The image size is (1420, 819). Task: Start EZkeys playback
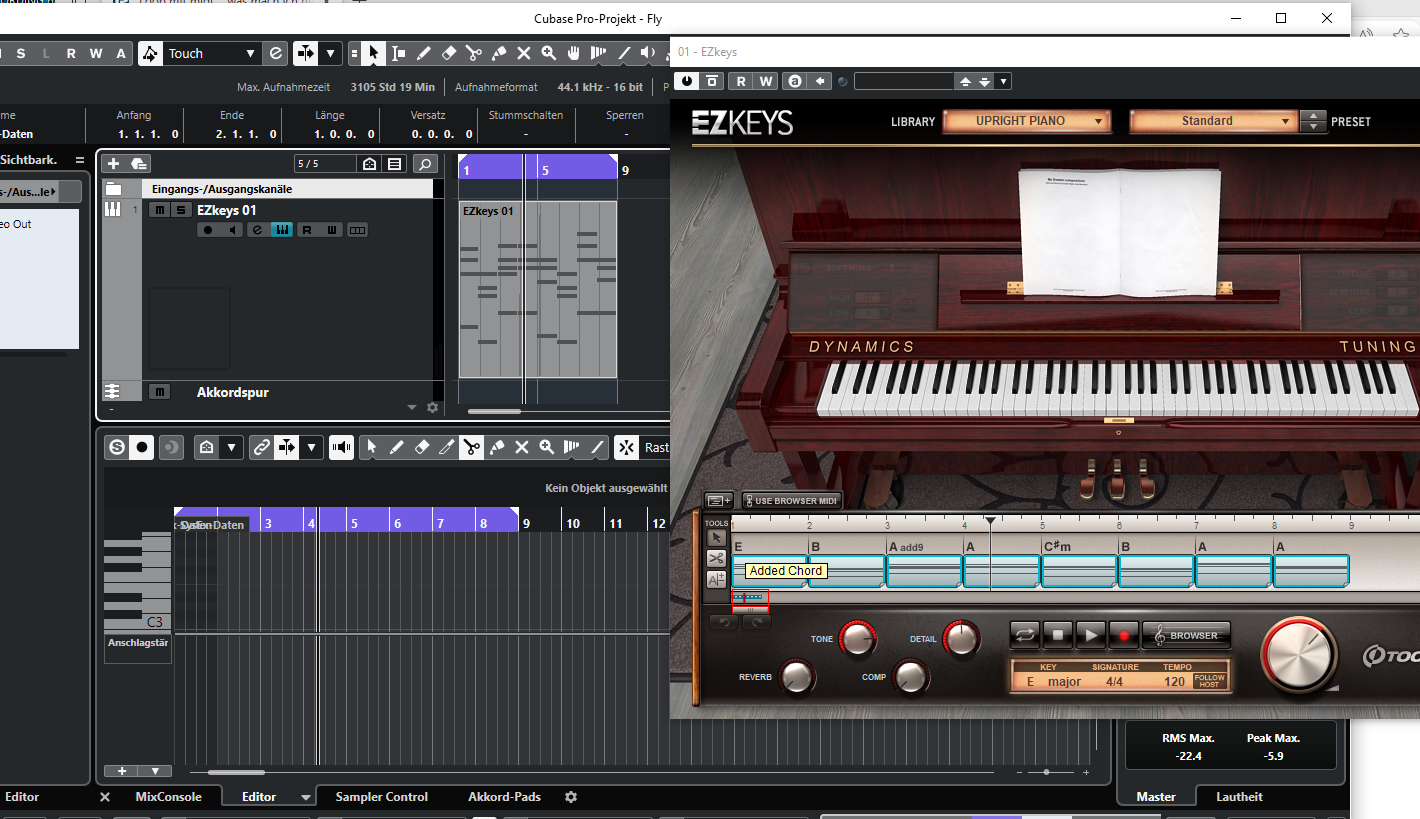coord(1091,635)
